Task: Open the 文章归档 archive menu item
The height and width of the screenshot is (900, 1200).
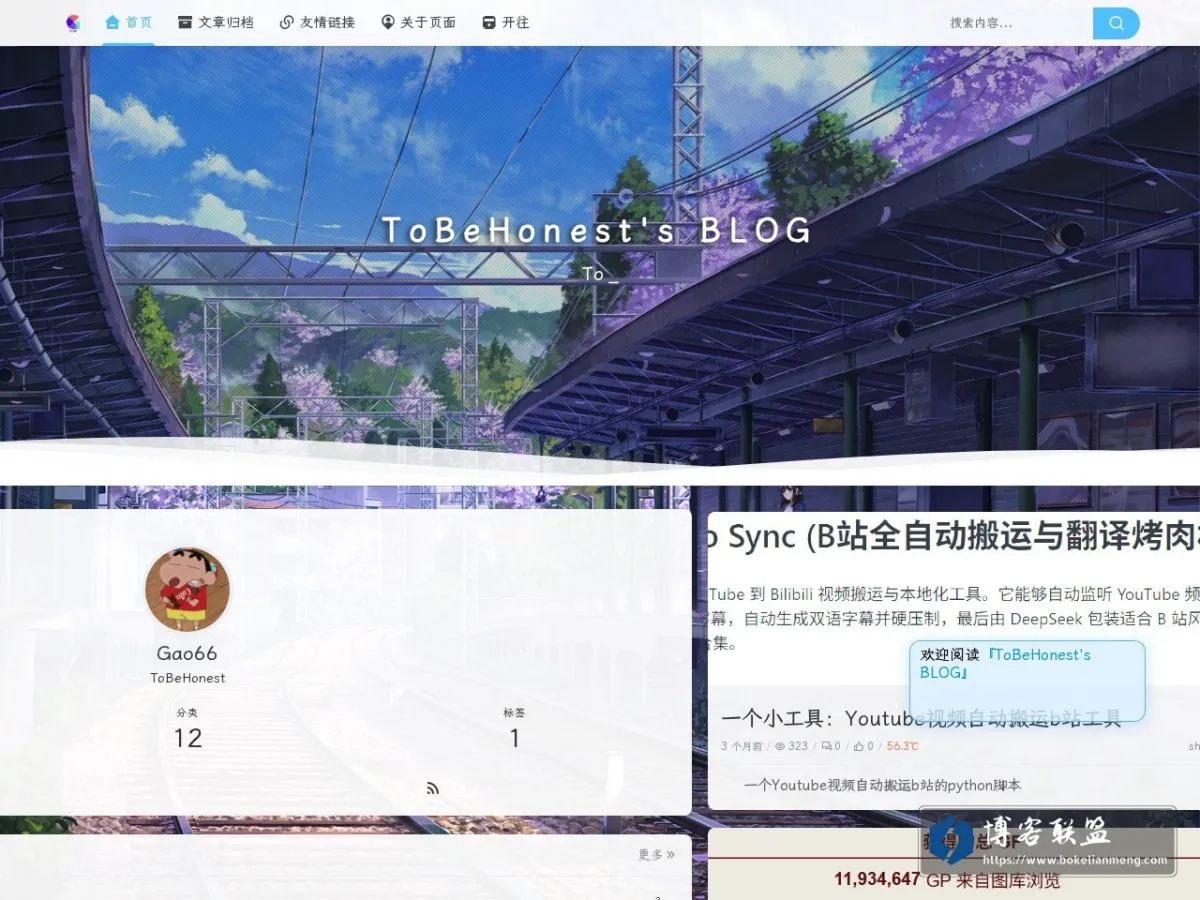Action: (x=215, y=22)
